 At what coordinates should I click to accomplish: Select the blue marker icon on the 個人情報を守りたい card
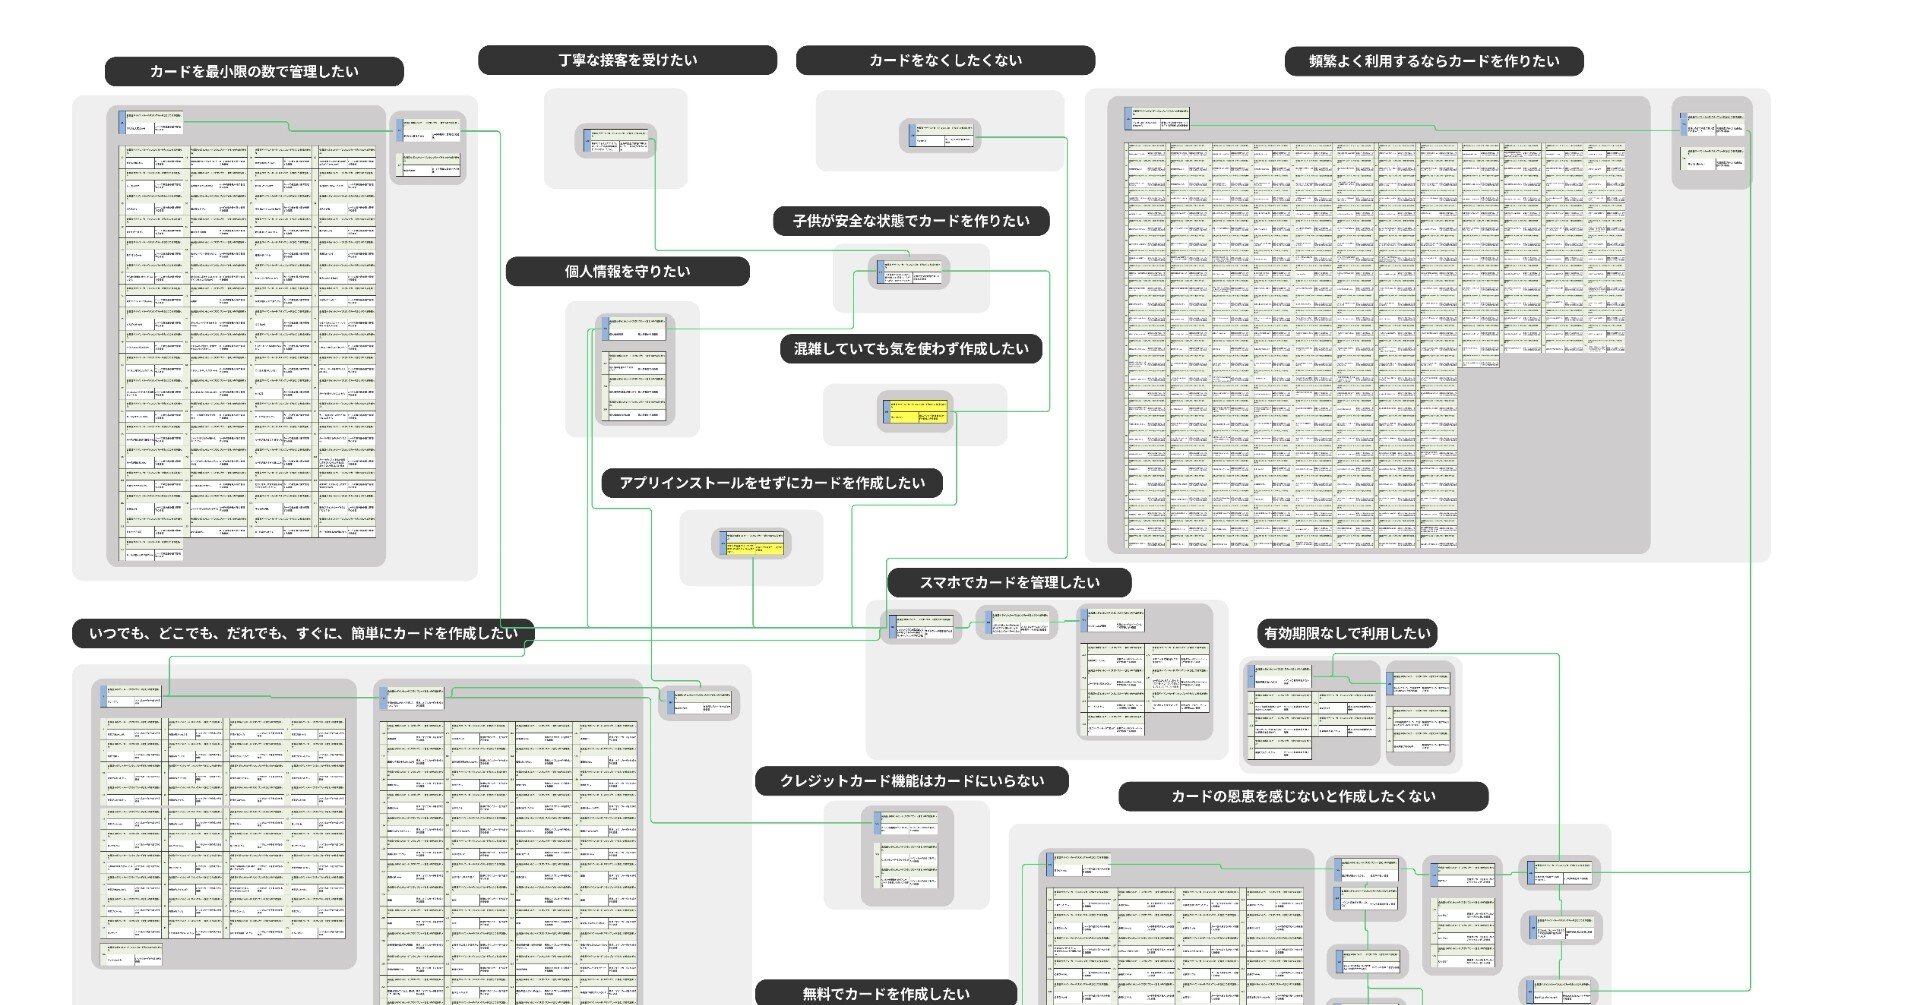point(606,330)
